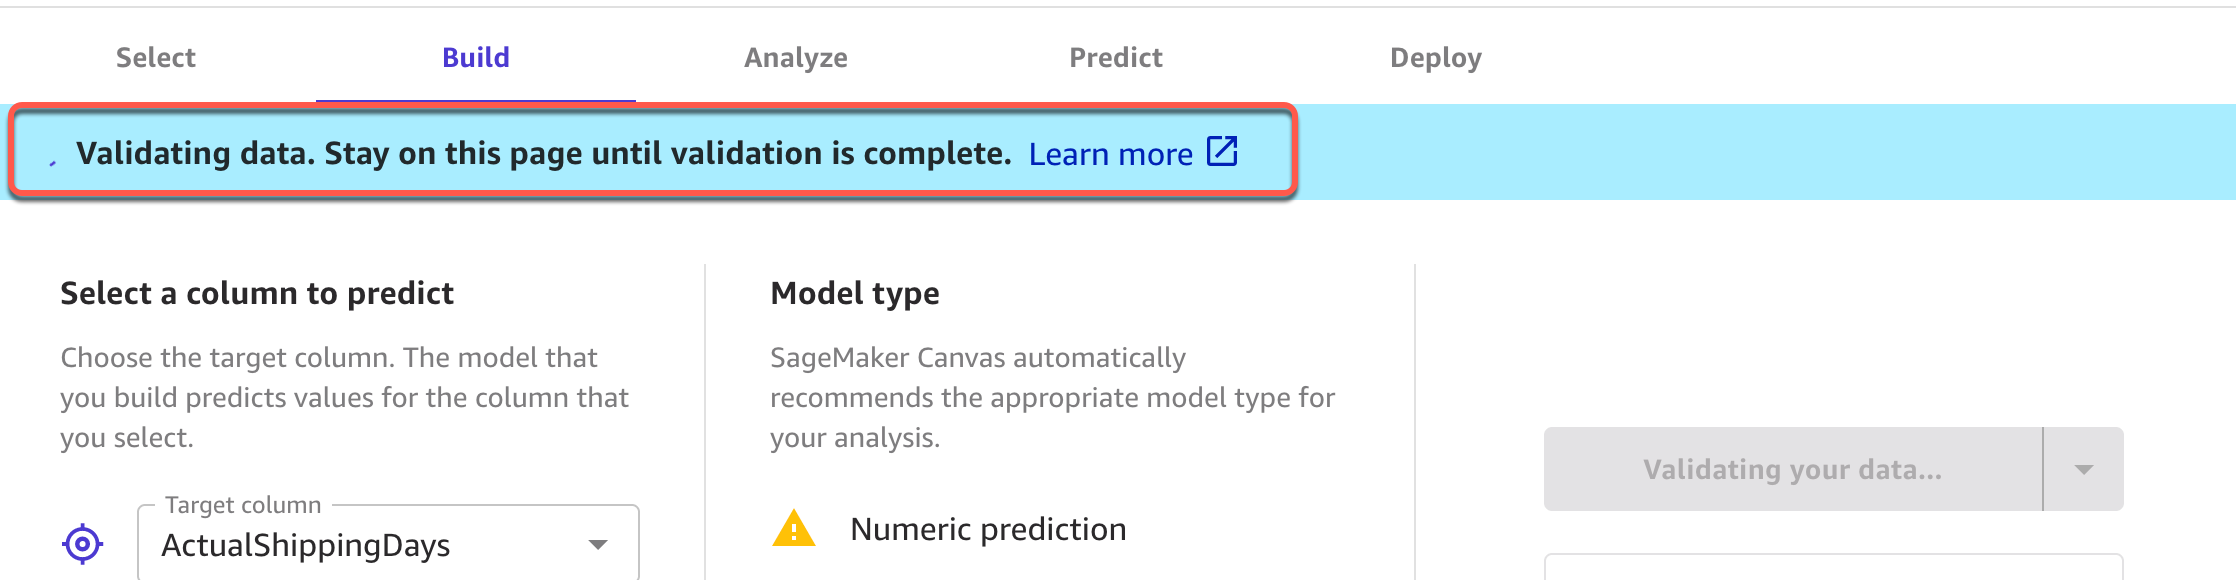Click the external link icon in the banner
Viewport: 2236px width, 580px height.
(1222, 152)
